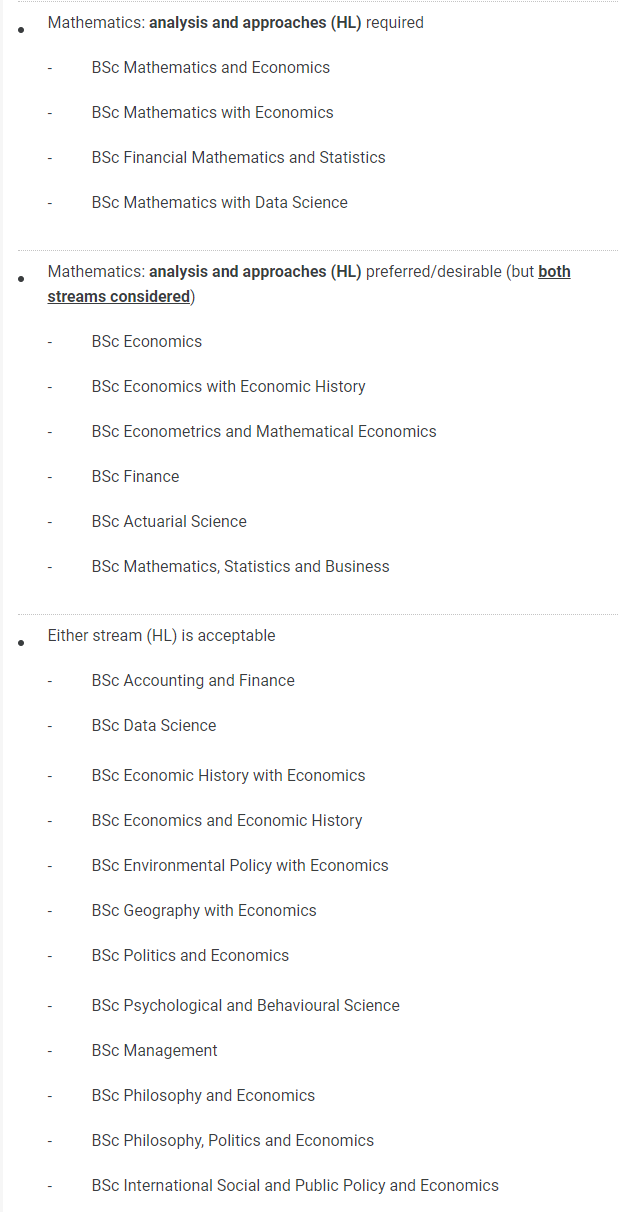628x1212 pixels.
Task: Click 'BSc Environmental Policy with Economics'
Action: coord(240,866)
